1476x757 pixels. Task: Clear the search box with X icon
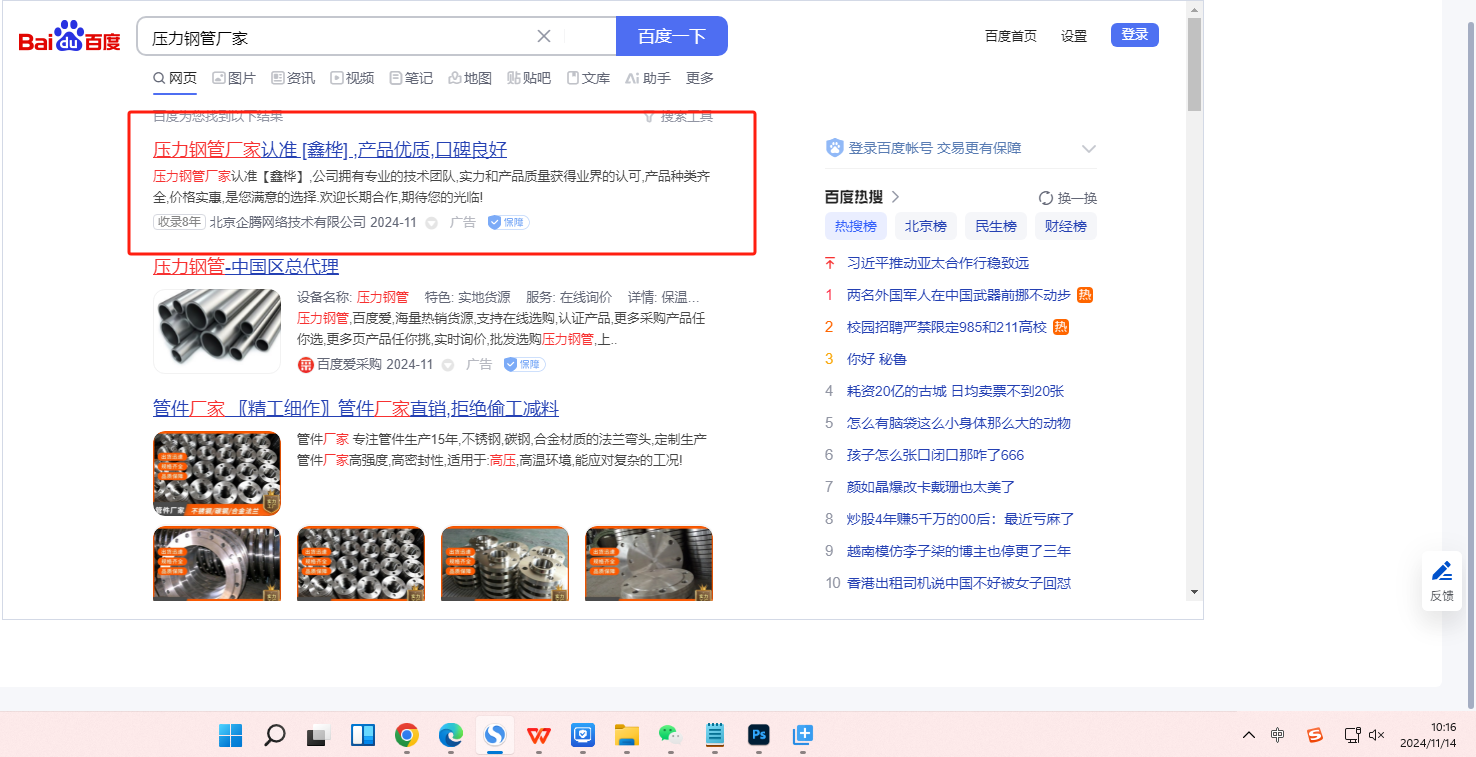(544, 37)
